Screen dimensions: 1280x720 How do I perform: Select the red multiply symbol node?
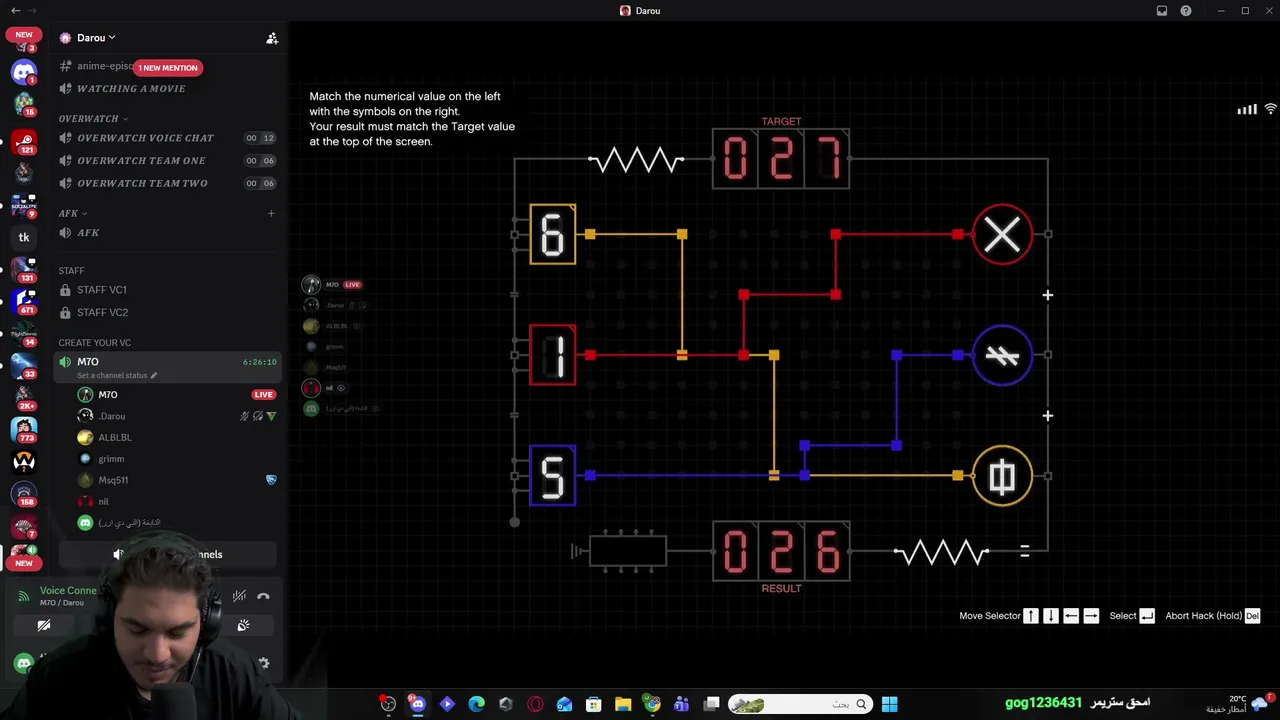click(x=1002, y=235)
